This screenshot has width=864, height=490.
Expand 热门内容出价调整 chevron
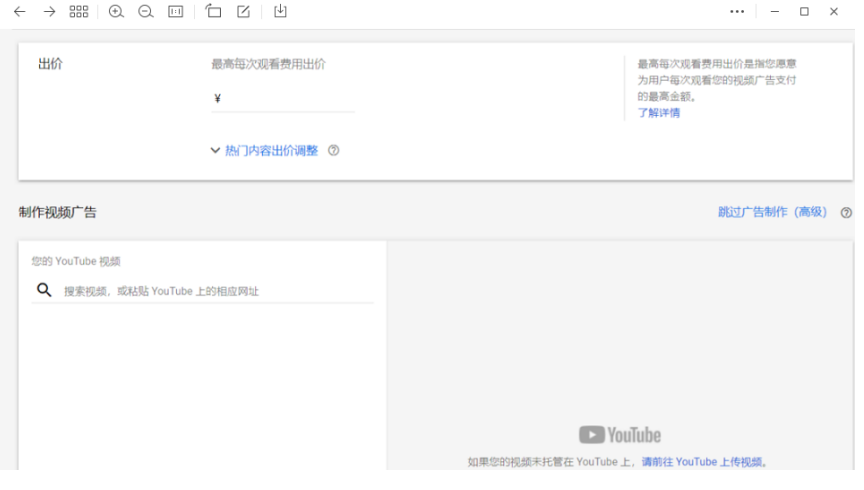215,150
